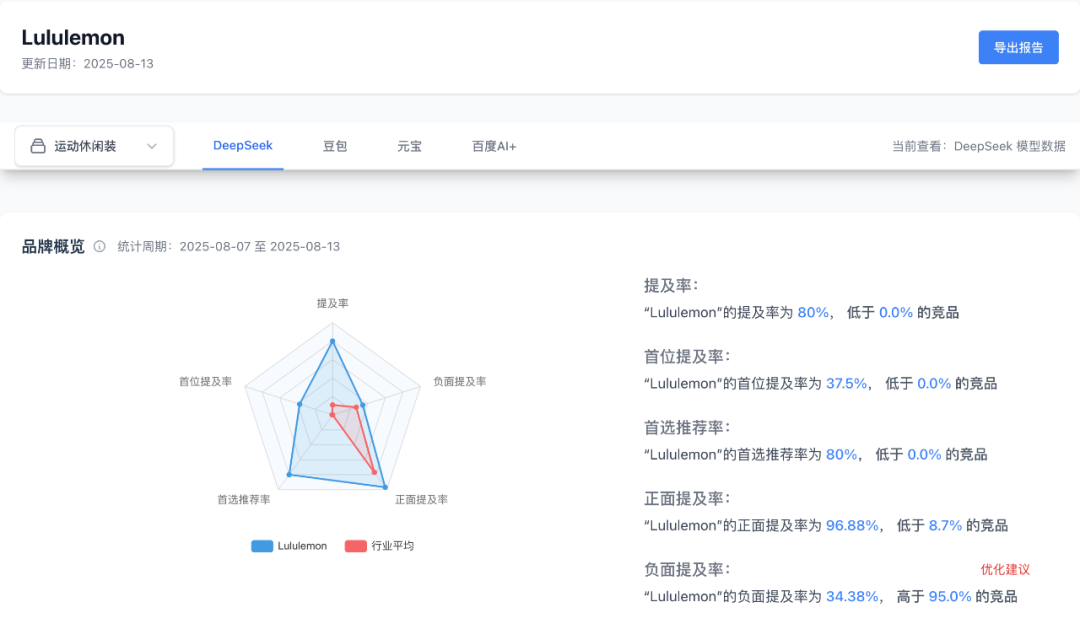Screen dimensions: 1080x629
Task: Click the 导出报告 export button
Action: pyautogui.click(x=1018, y=48)
